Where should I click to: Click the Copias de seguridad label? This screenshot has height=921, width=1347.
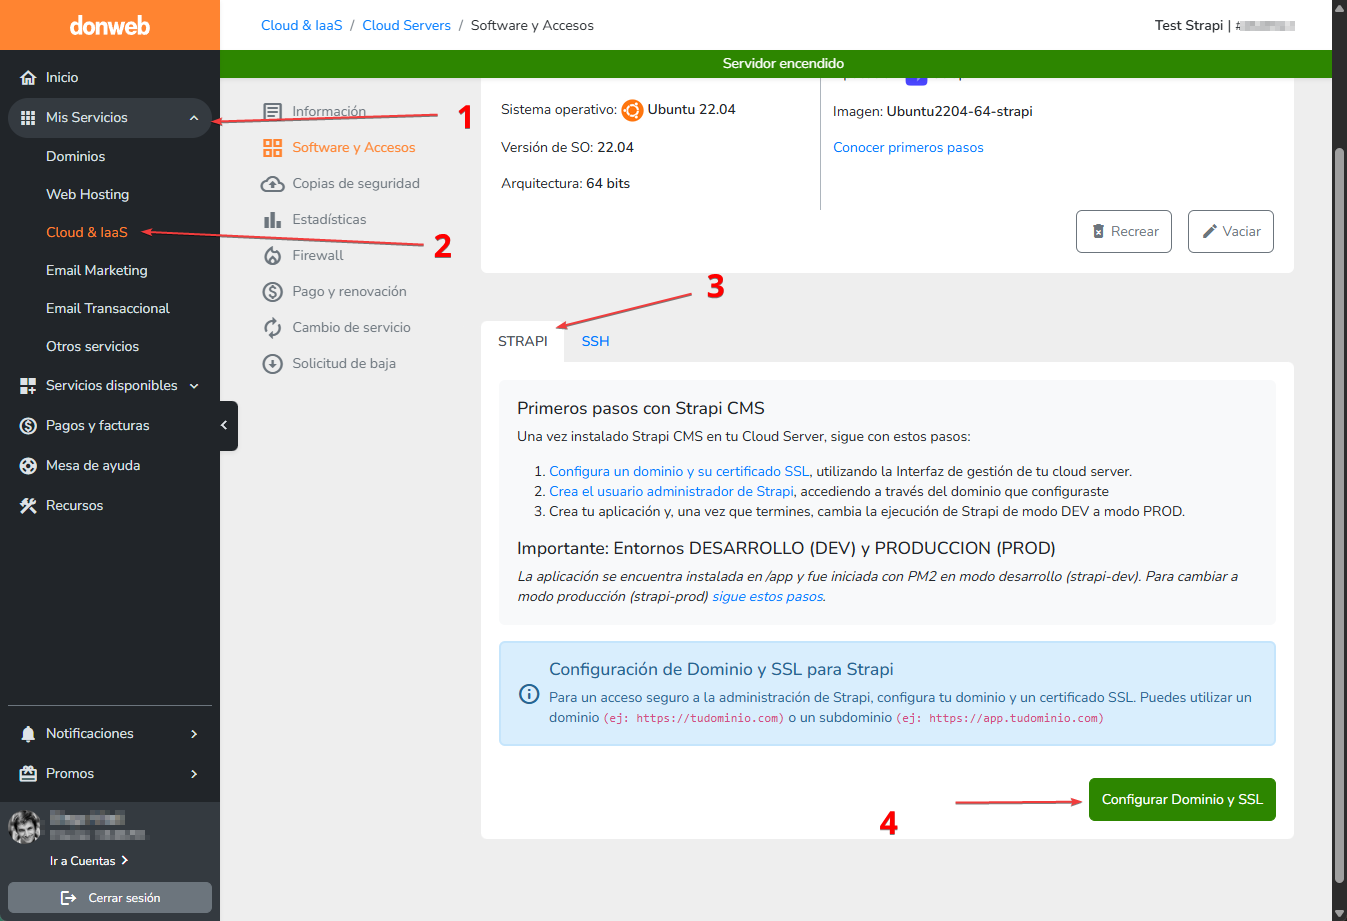coord(356,184)
